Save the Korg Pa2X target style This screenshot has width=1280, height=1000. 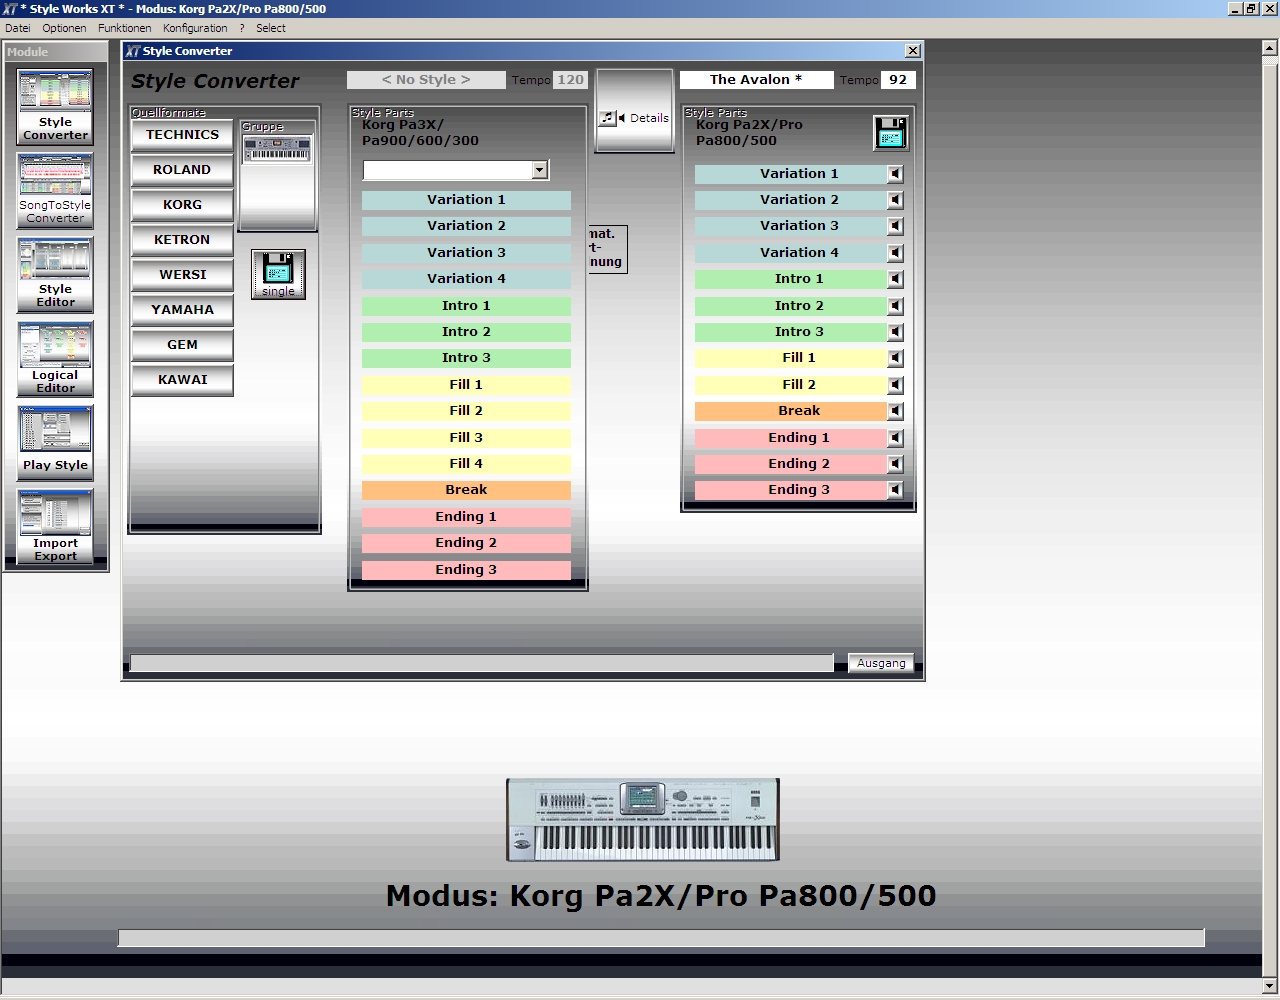click(x=890, y=133)
